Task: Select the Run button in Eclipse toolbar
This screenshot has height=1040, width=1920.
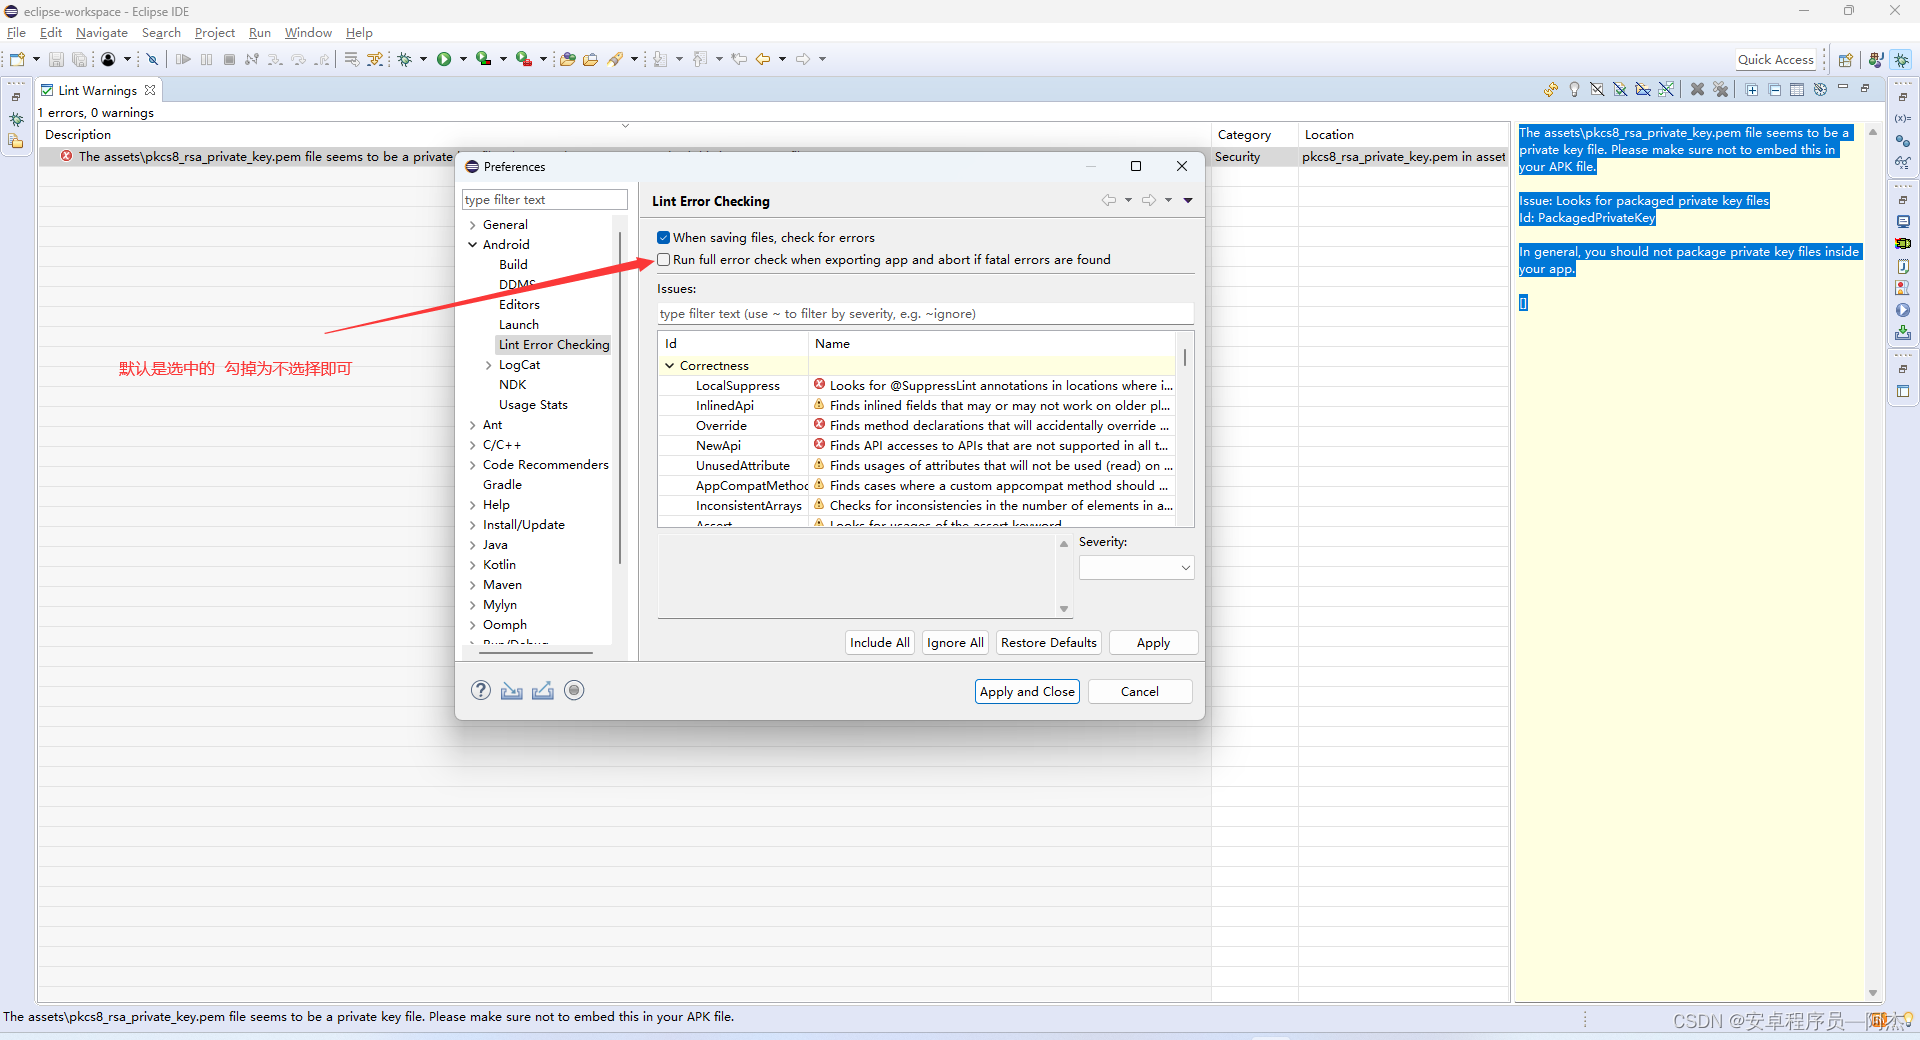Action: [x=444, y=58]
